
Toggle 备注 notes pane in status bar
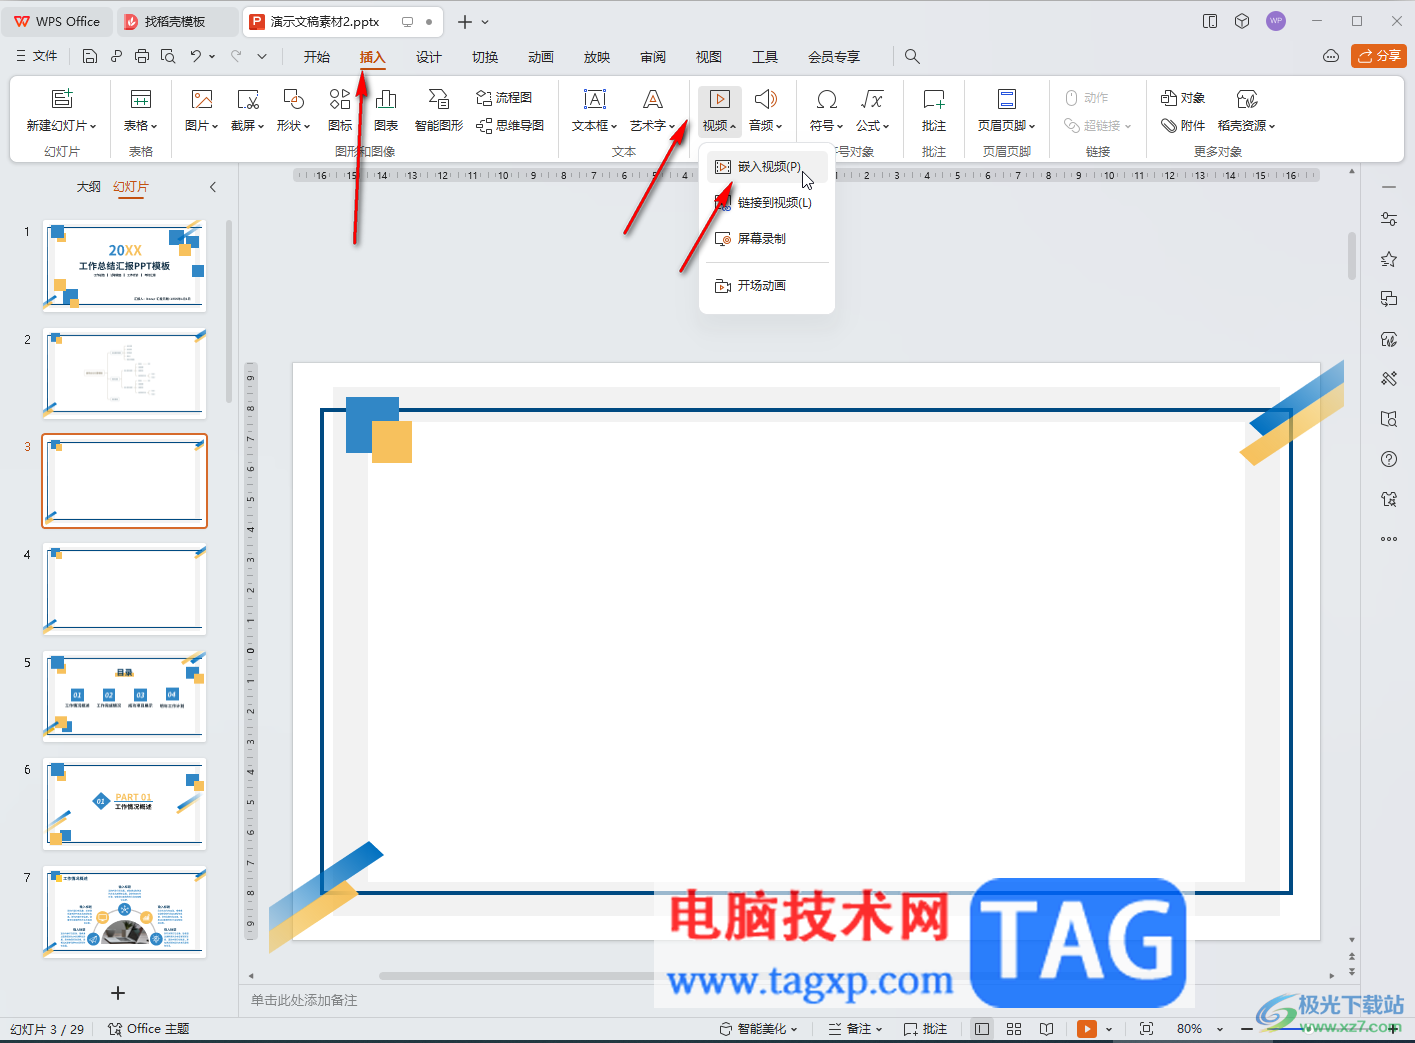coord(855,1029)
